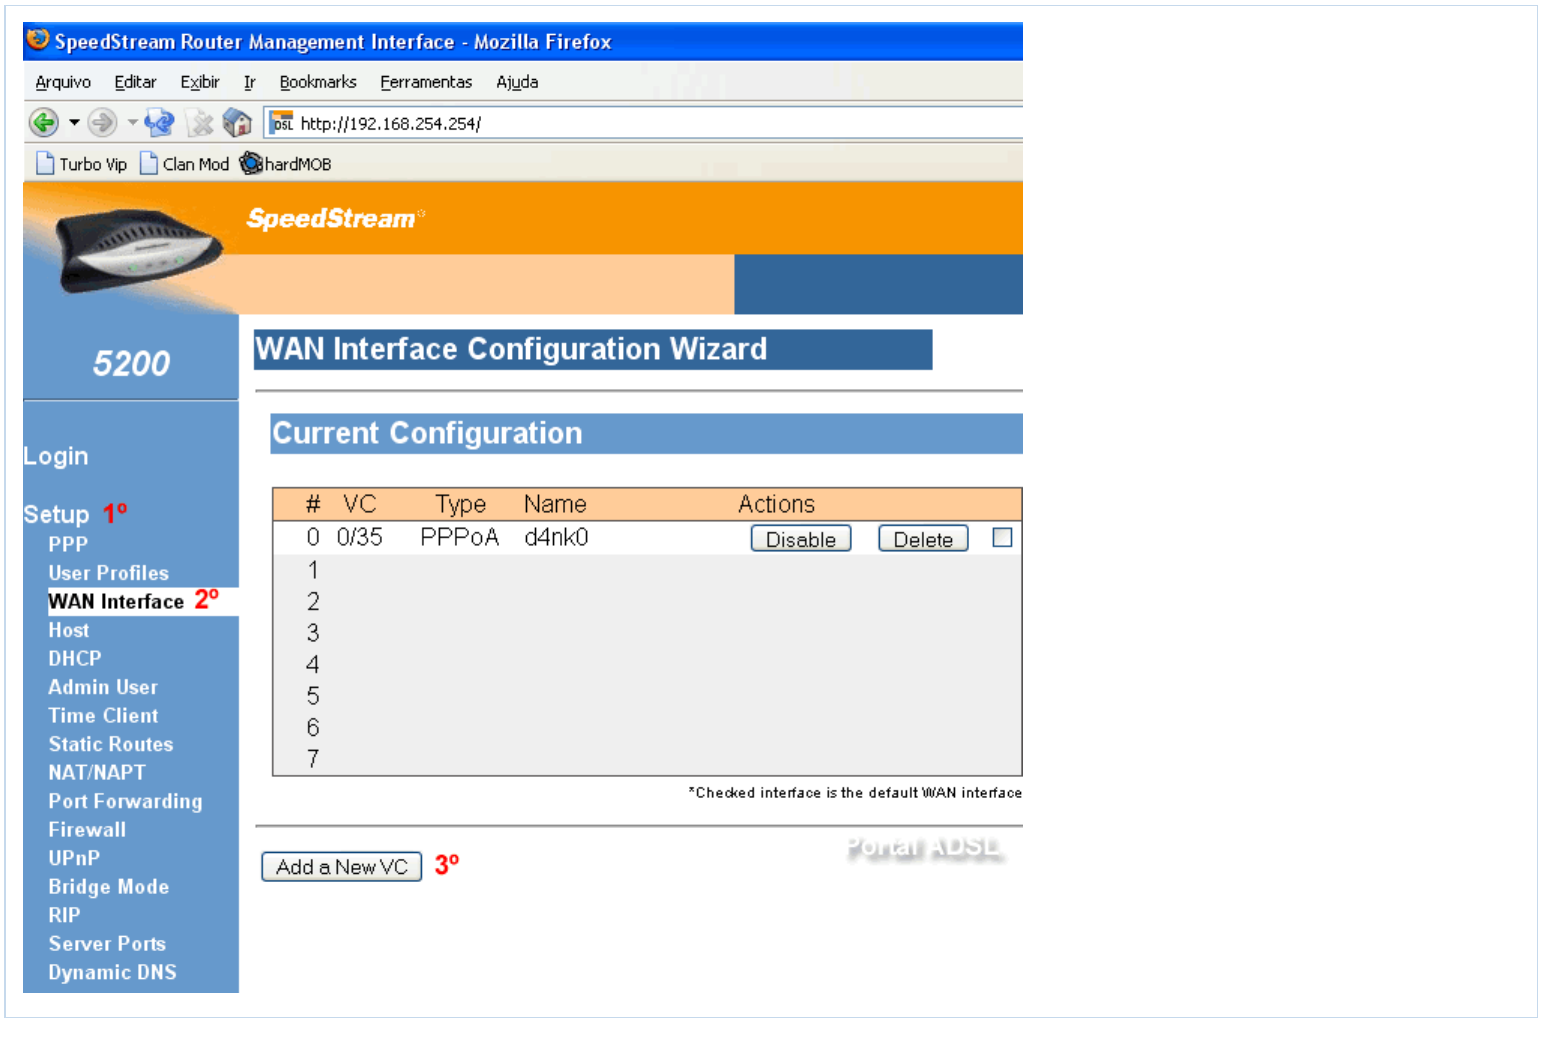Open Dynamic DNS settings
Screen dimensions: 1543x1047
pos(113,972)
